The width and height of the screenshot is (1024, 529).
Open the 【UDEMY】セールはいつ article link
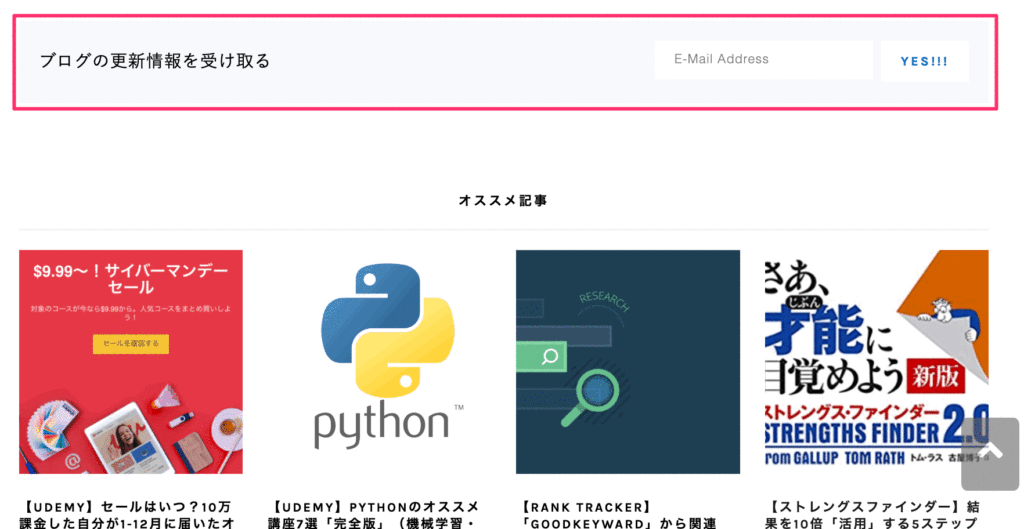coord(128,515)
